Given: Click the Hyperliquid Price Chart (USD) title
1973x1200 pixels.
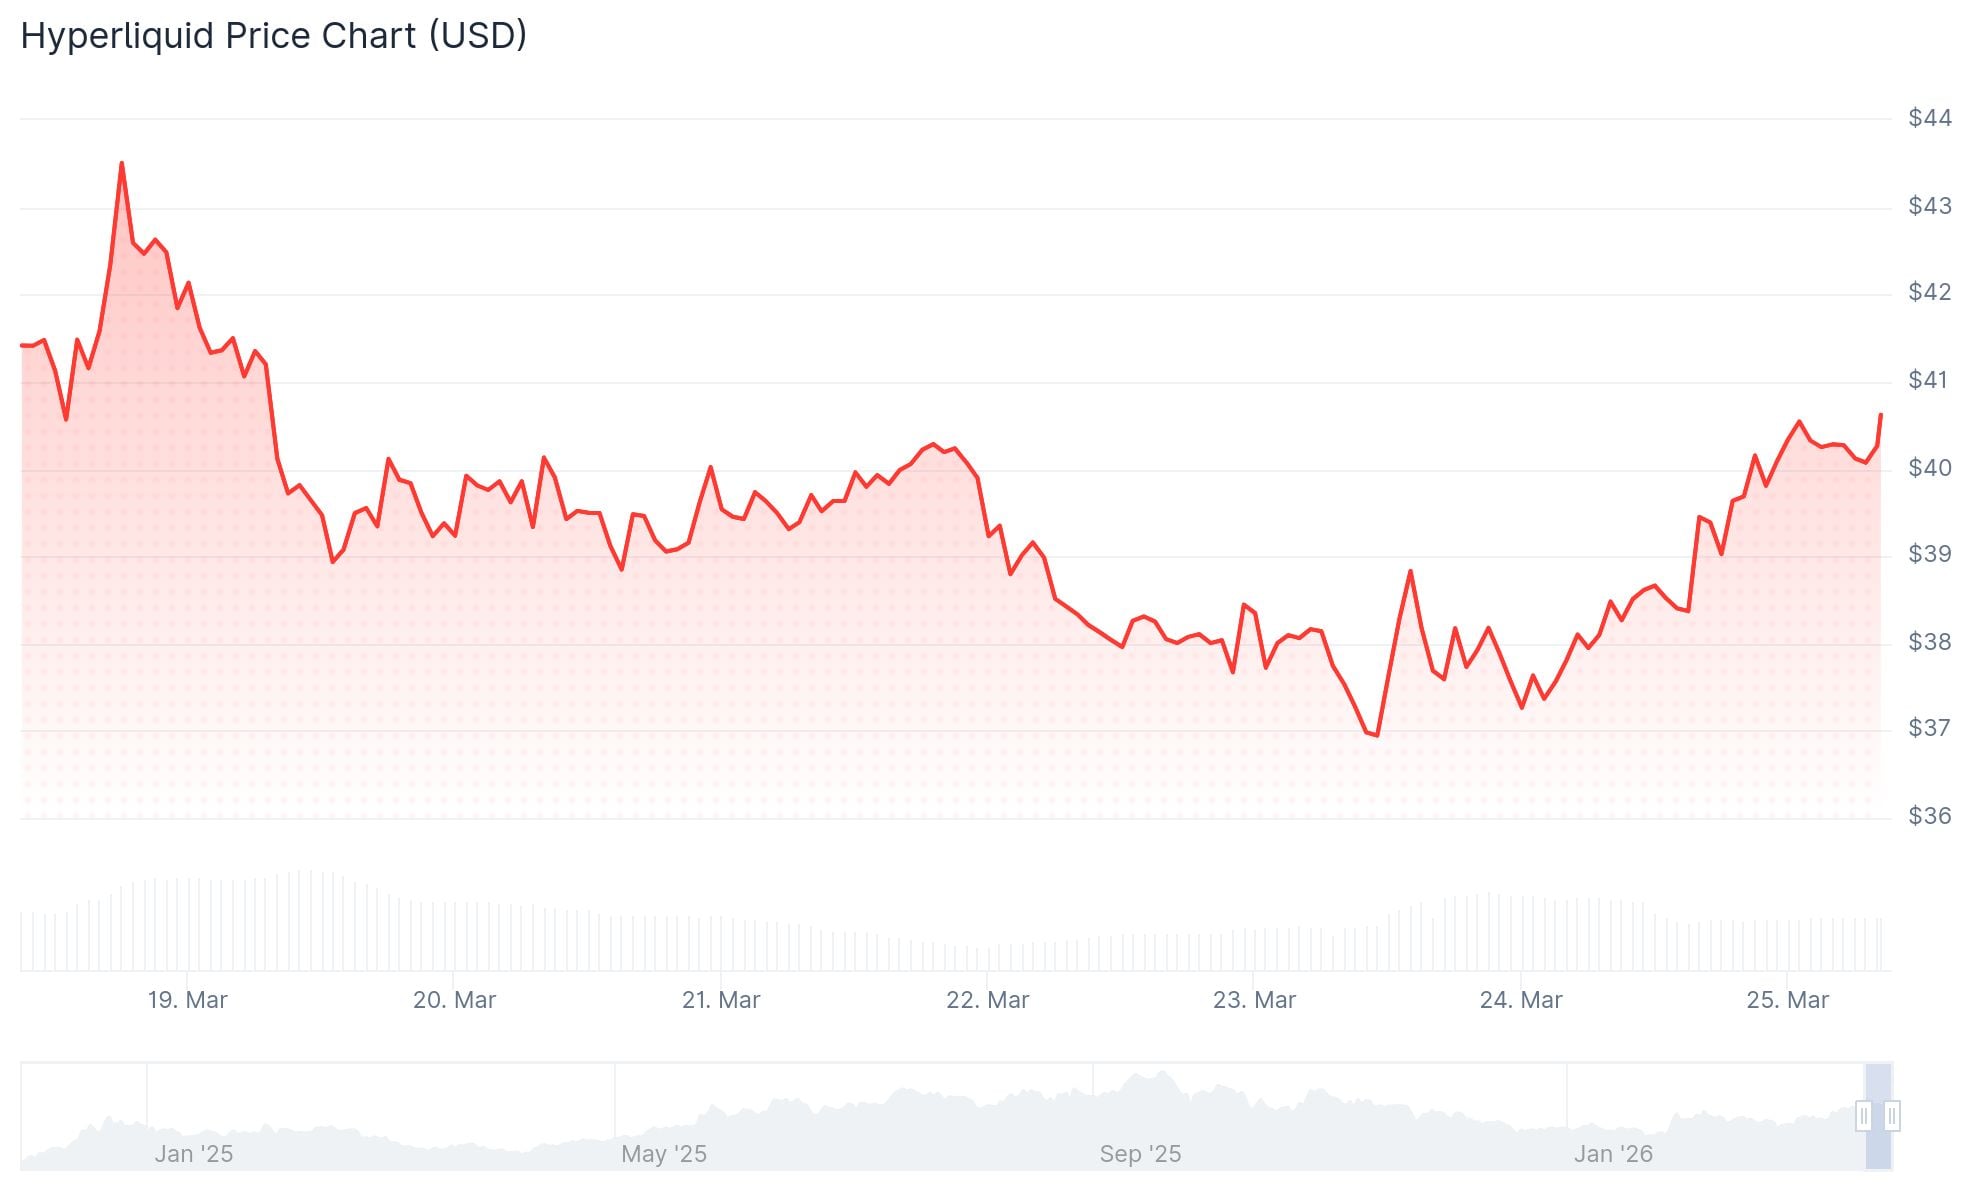Looking at the screenshot, I should [x=273, y=36].
